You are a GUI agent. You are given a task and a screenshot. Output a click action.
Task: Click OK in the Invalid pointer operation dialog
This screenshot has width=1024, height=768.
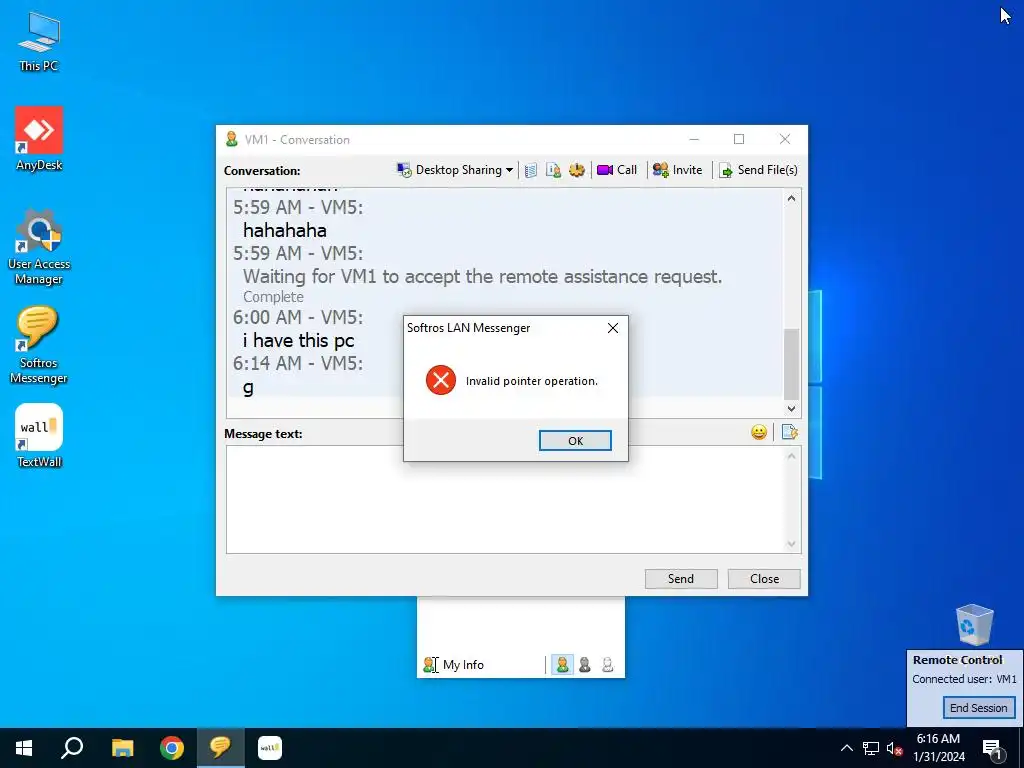pos(575,441)
